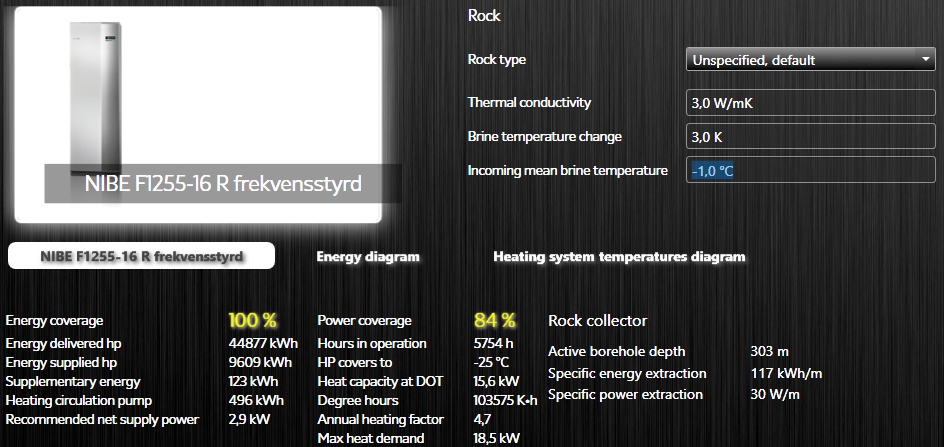Click the Max heat demand 18,5 kW value

pyautogui.click(x=494, y=438)
